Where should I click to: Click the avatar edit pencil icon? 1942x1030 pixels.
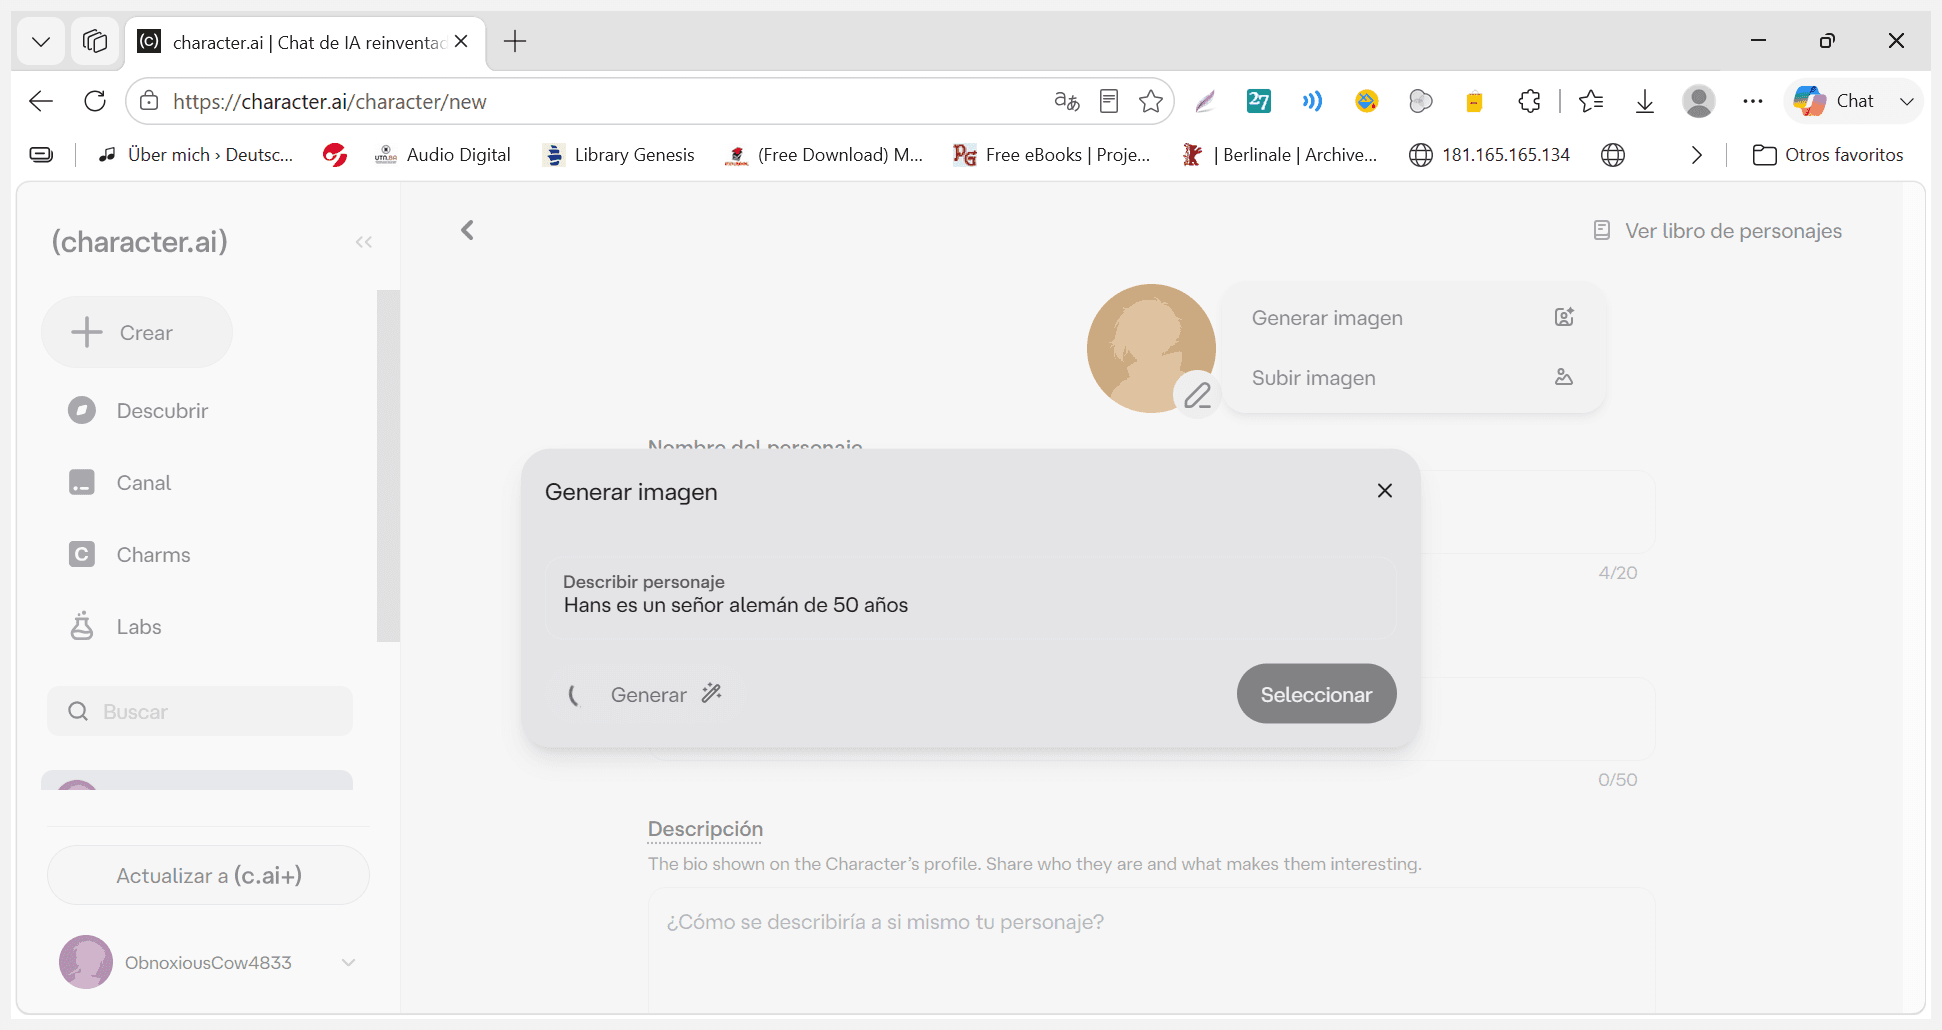[1197, 396]
